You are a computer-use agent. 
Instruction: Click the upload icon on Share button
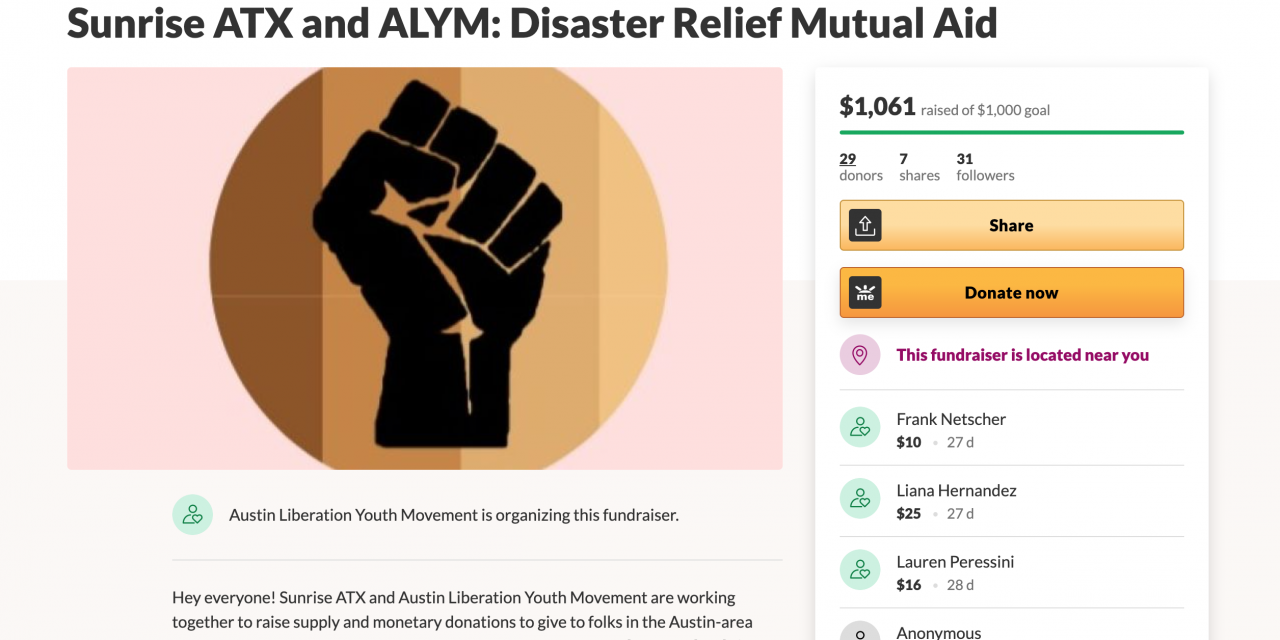tap(865, 225)
